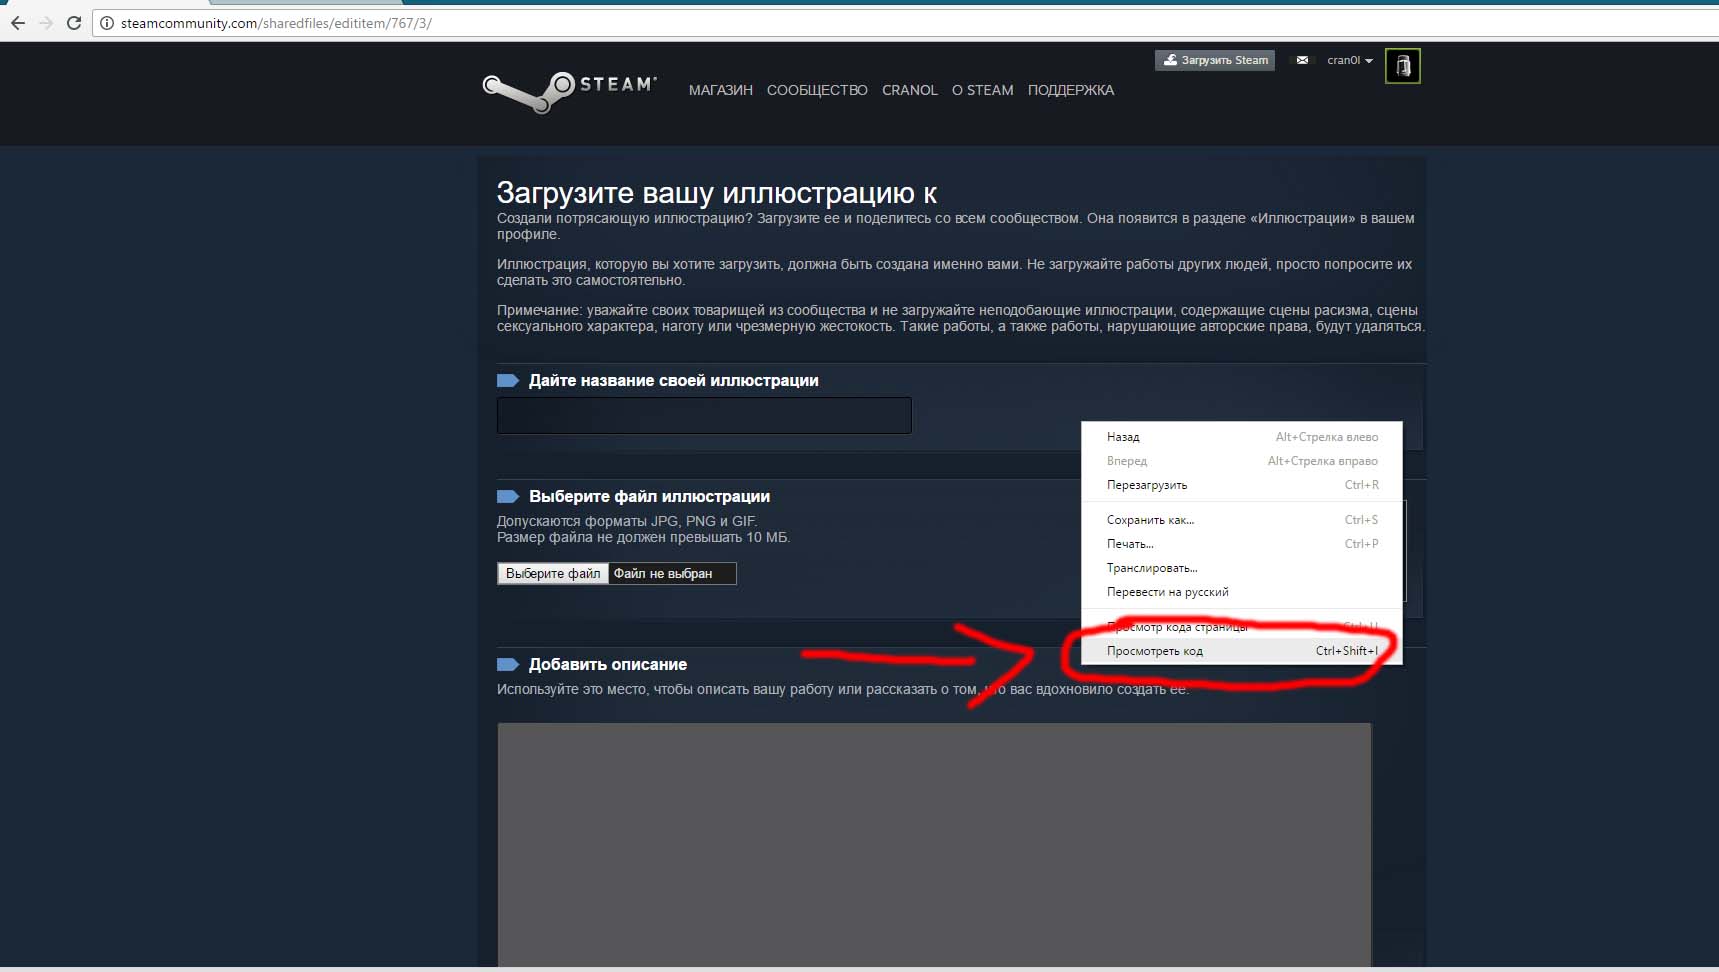
Task: Reload the page with the refresh icon
Action: pyautogui.click(x=74, y=23)
